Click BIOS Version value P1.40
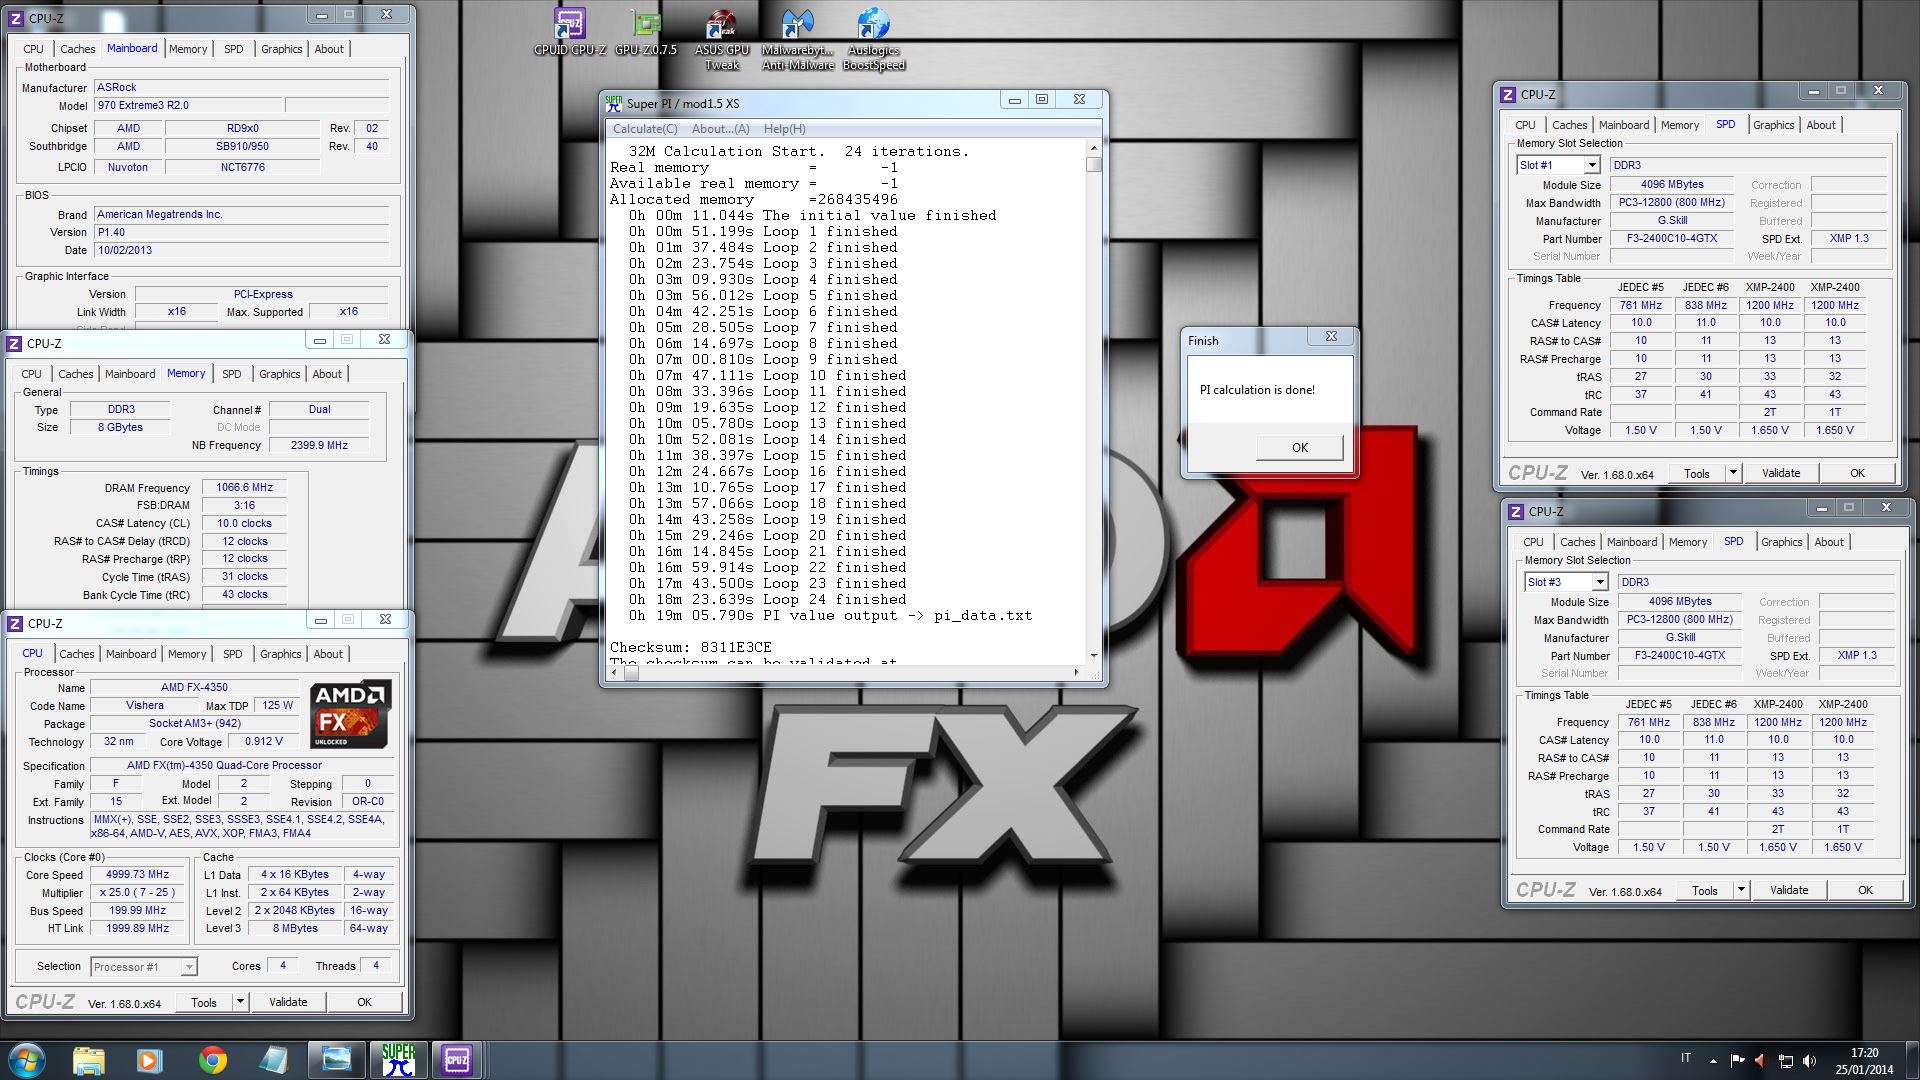This screenshot has width=1920, height=1080. [x=241, y=232]
